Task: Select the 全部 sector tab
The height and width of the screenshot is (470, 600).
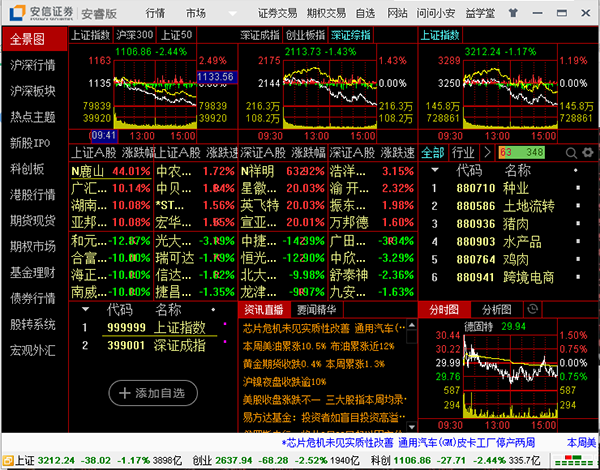Action: (x=433, y=153)
